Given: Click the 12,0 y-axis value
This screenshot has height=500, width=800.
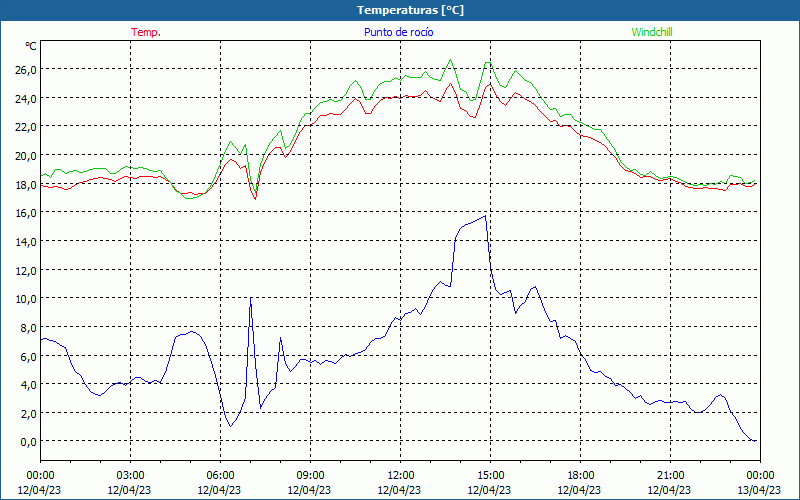Looking at the screenshot, I should (26, 270).
